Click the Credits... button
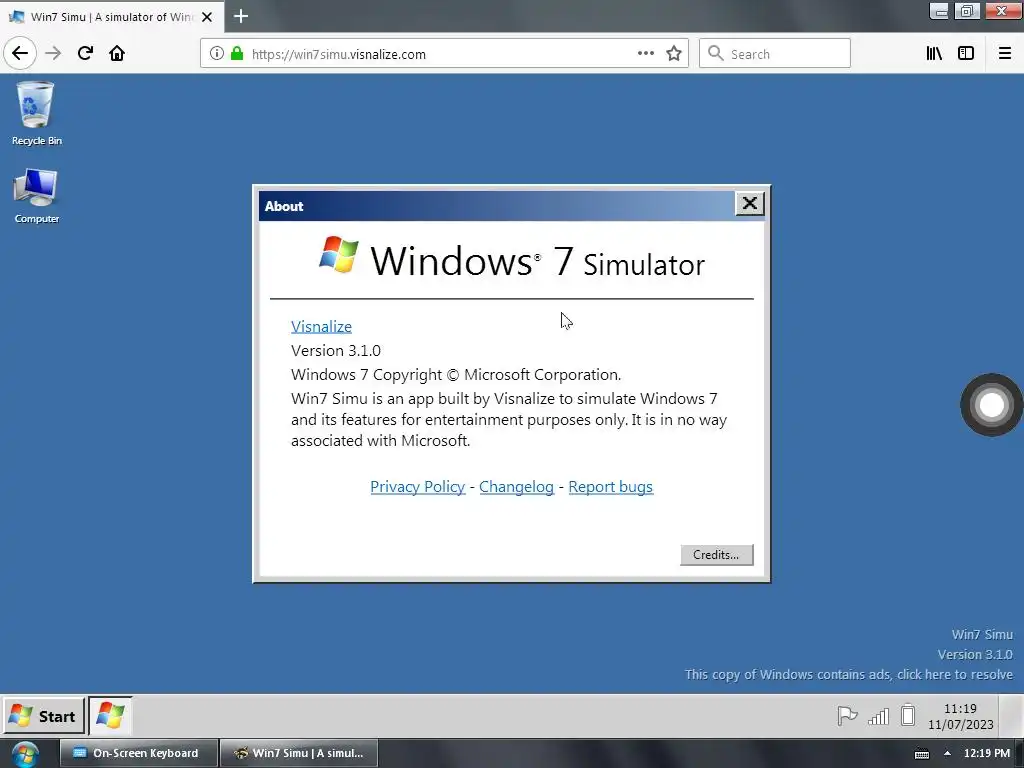The height and width of the screenshot is (768, 1024). [x=716, y=554]
